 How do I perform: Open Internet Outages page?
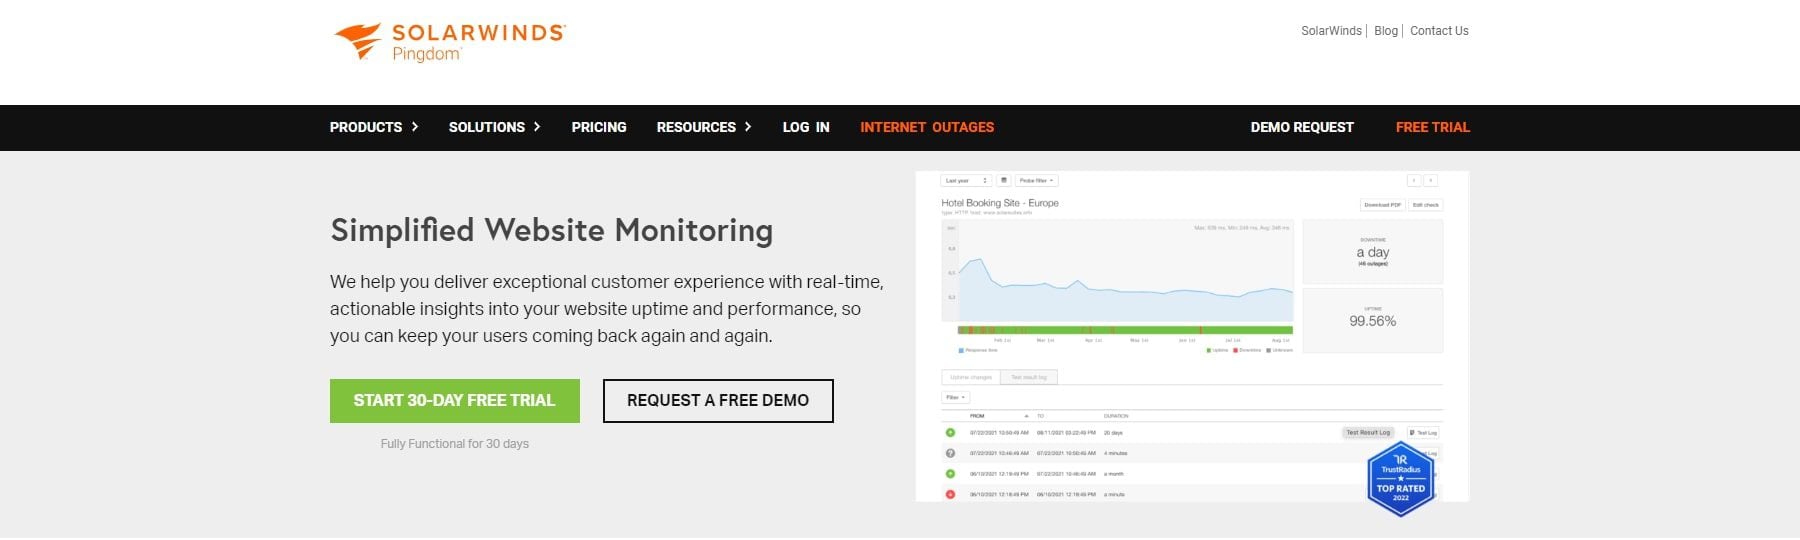(x=927, y=127)
